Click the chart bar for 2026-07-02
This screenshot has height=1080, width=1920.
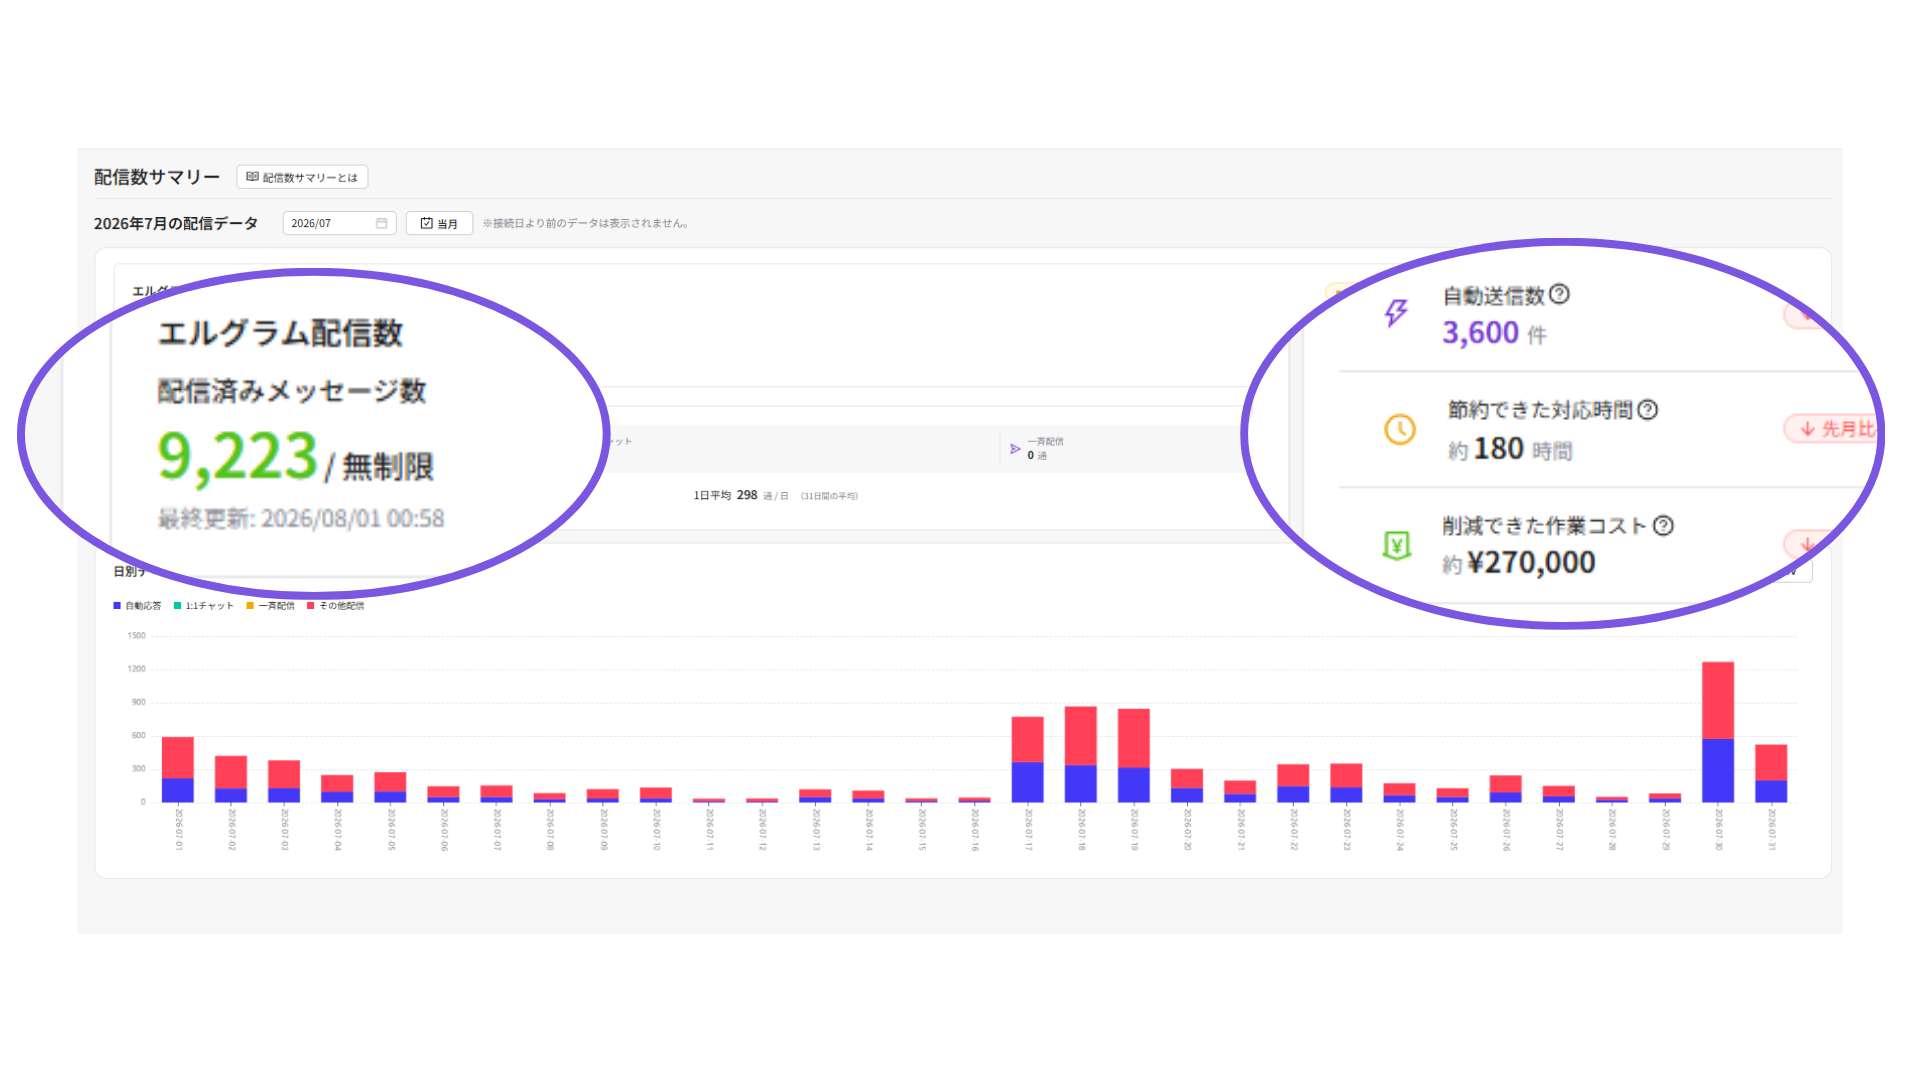[231, 779]
